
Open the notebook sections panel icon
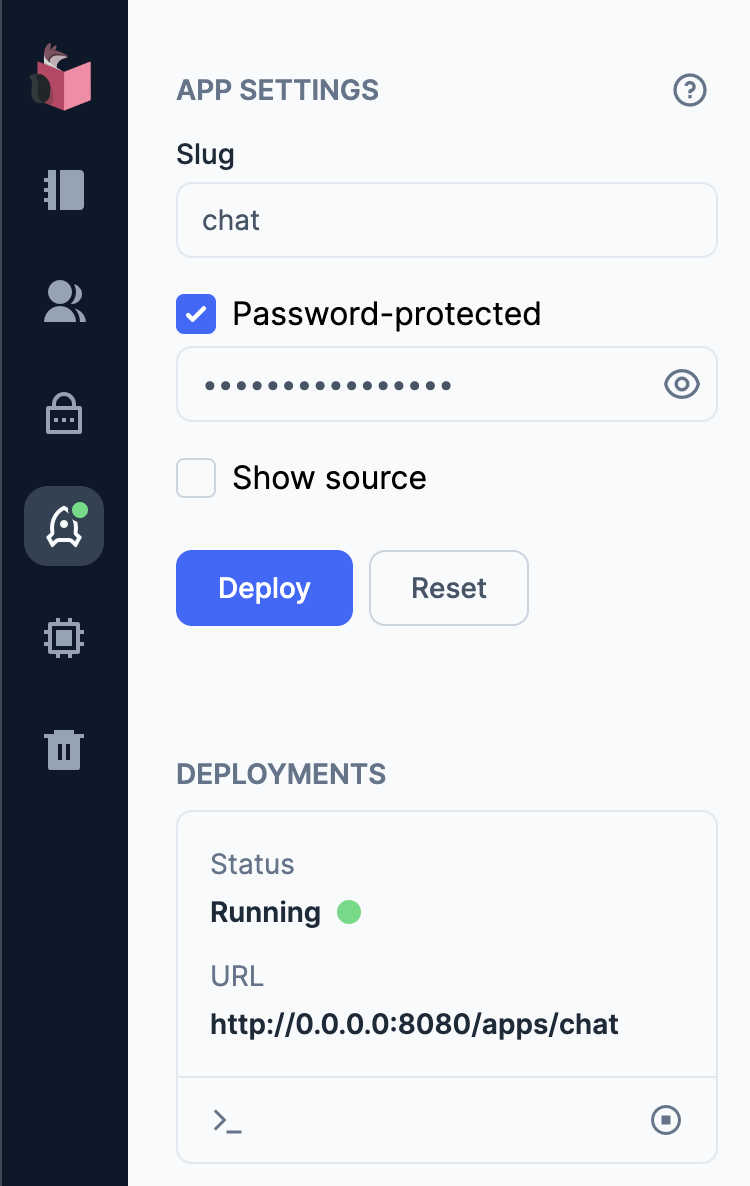64,189
